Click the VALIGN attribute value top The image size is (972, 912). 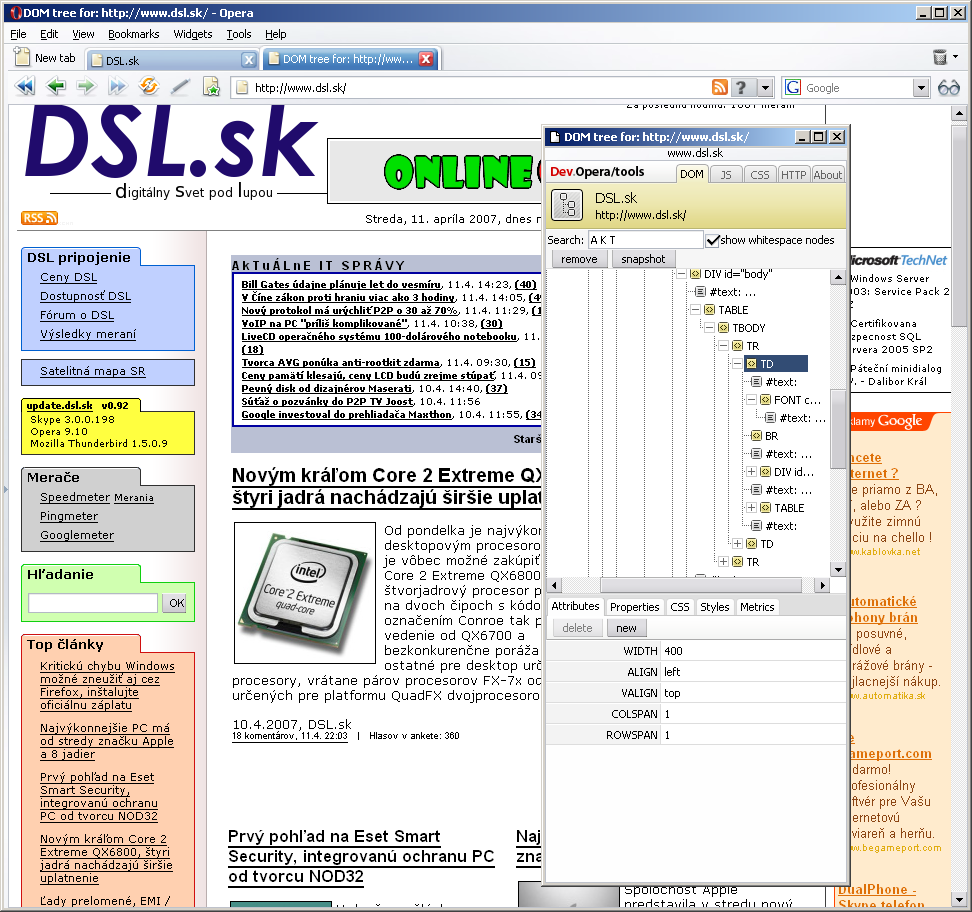[x=672, y=693]
